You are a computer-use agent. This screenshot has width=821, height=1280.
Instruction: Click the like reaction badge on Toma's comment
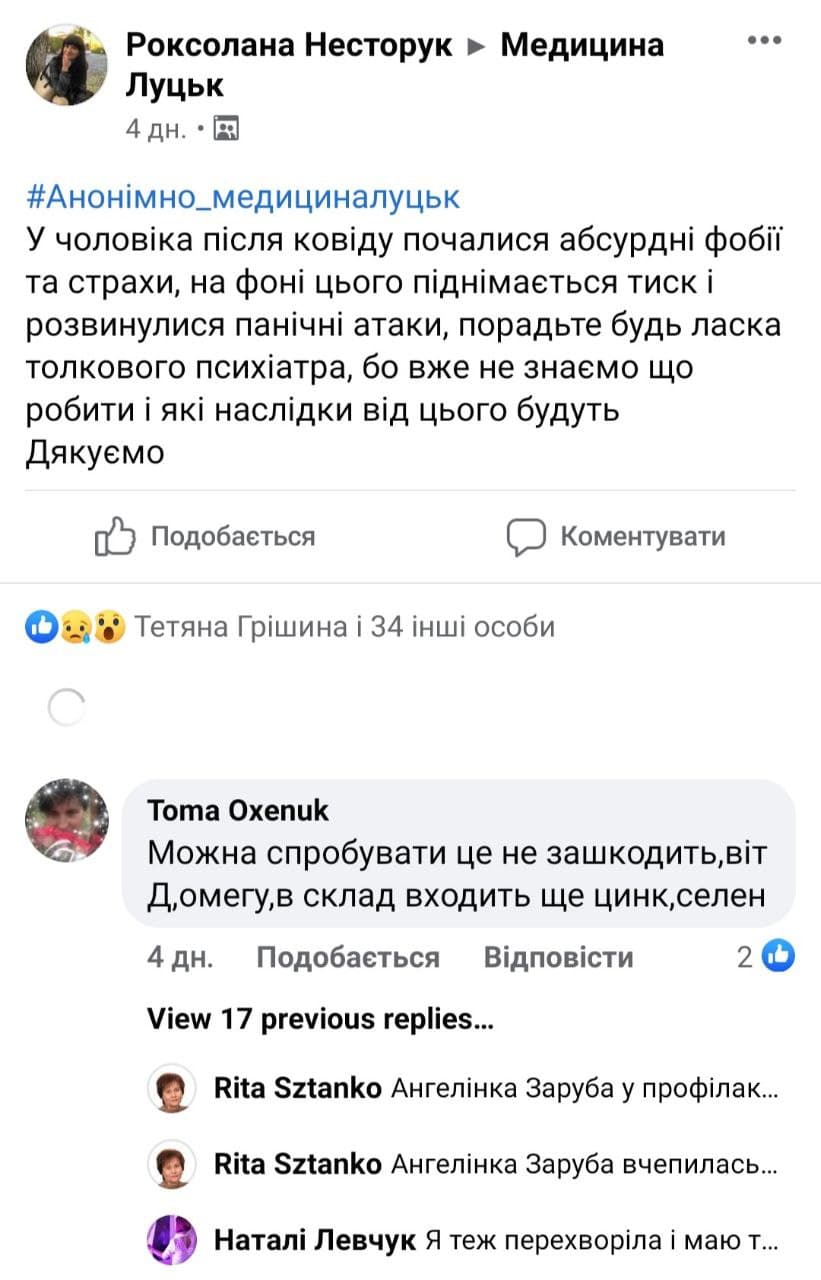(778, 957)
